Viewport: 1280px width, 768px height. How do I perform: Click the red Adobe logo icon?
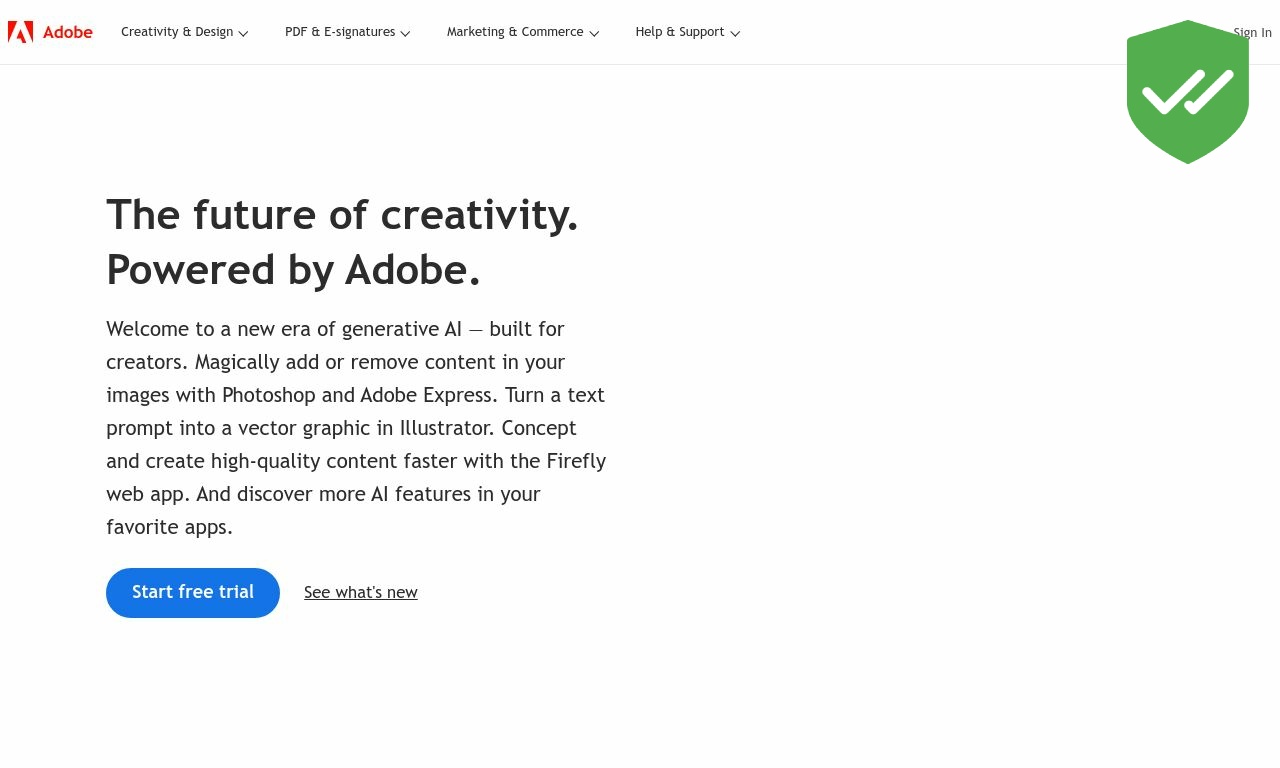pyautogui.click(x=20, y=32)
